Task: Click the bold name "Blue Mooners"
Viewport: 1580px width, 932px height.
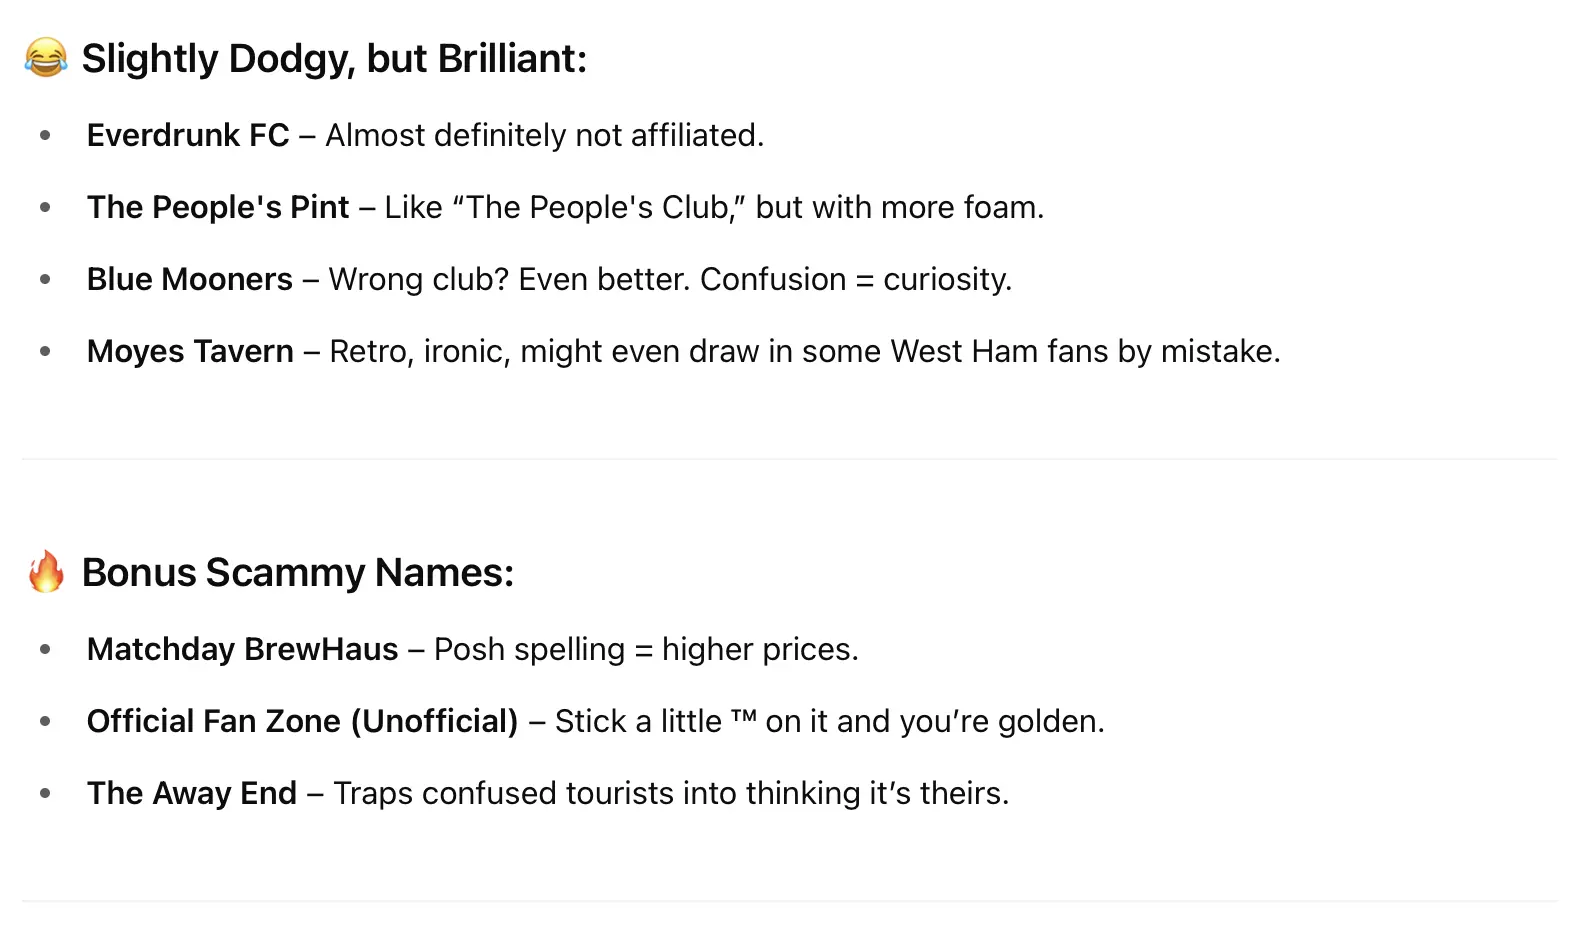Action: pyautogui.click(x=190, y=279)
